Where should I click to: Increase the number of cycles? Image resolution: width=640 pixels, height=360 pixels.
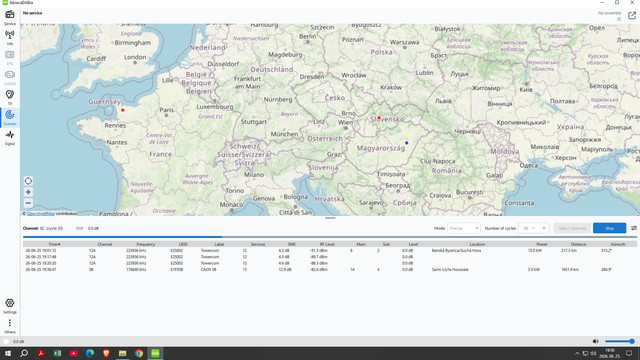(544, 228)
